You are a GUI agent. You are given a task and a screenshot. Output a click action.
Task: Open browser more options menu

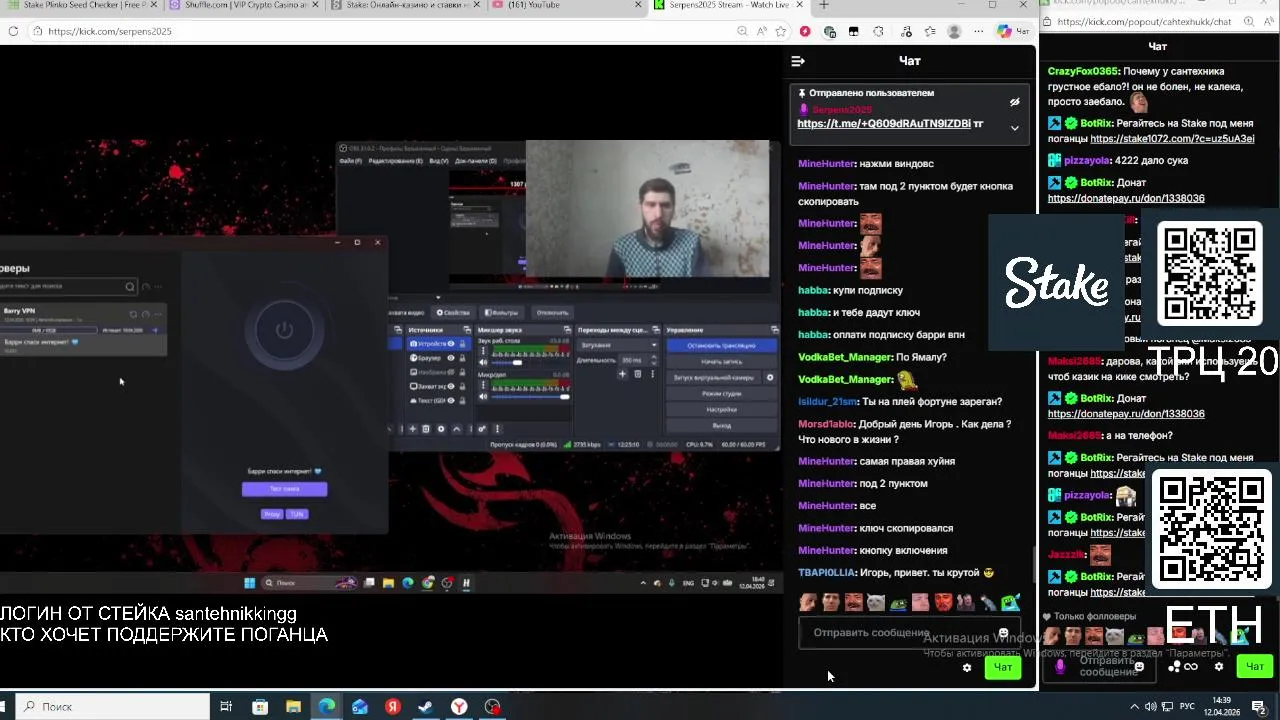pyautogui.click(x=977, y=31)
